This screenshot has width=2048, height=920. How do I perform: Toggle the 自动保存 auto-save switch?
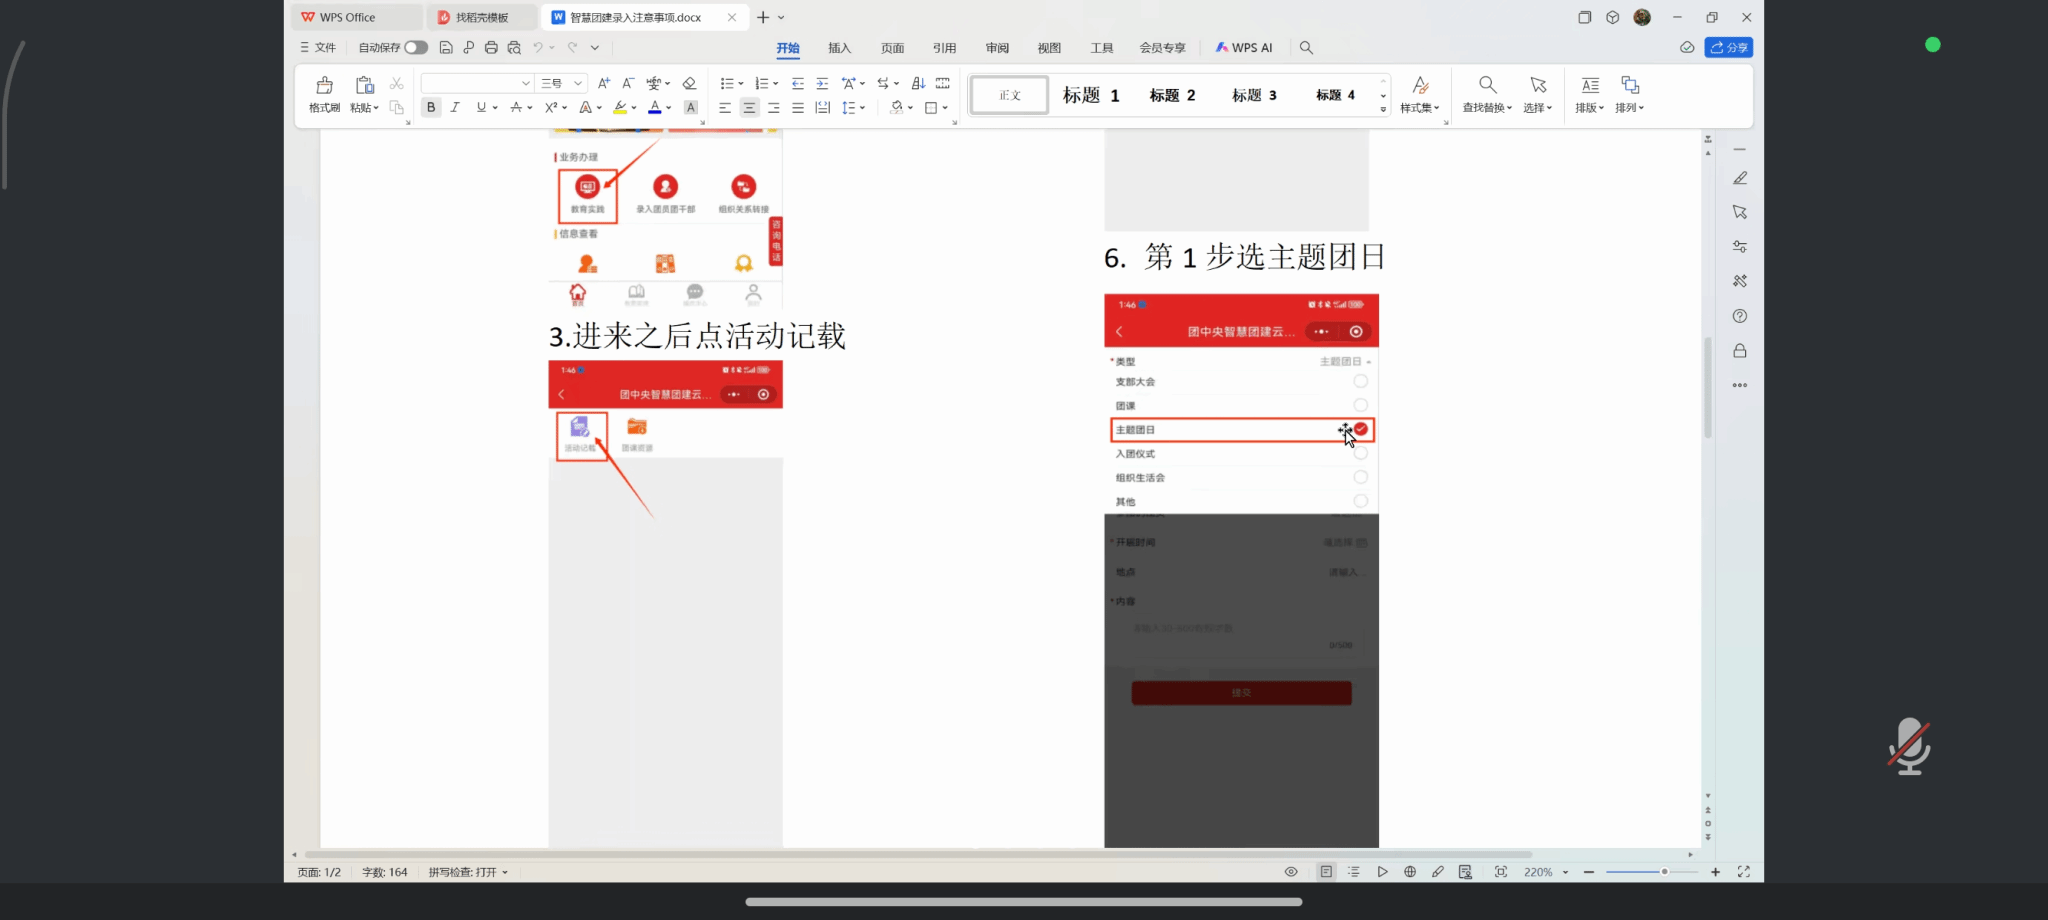click(x=416, y=47)
